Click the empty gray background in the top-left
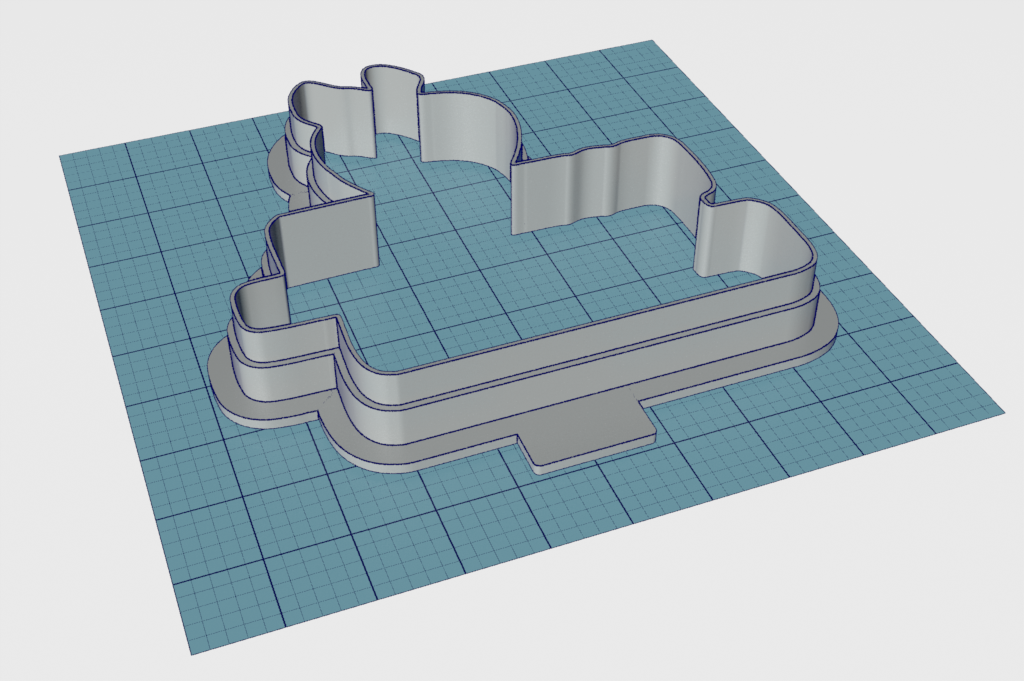 [x=80, y=60]
